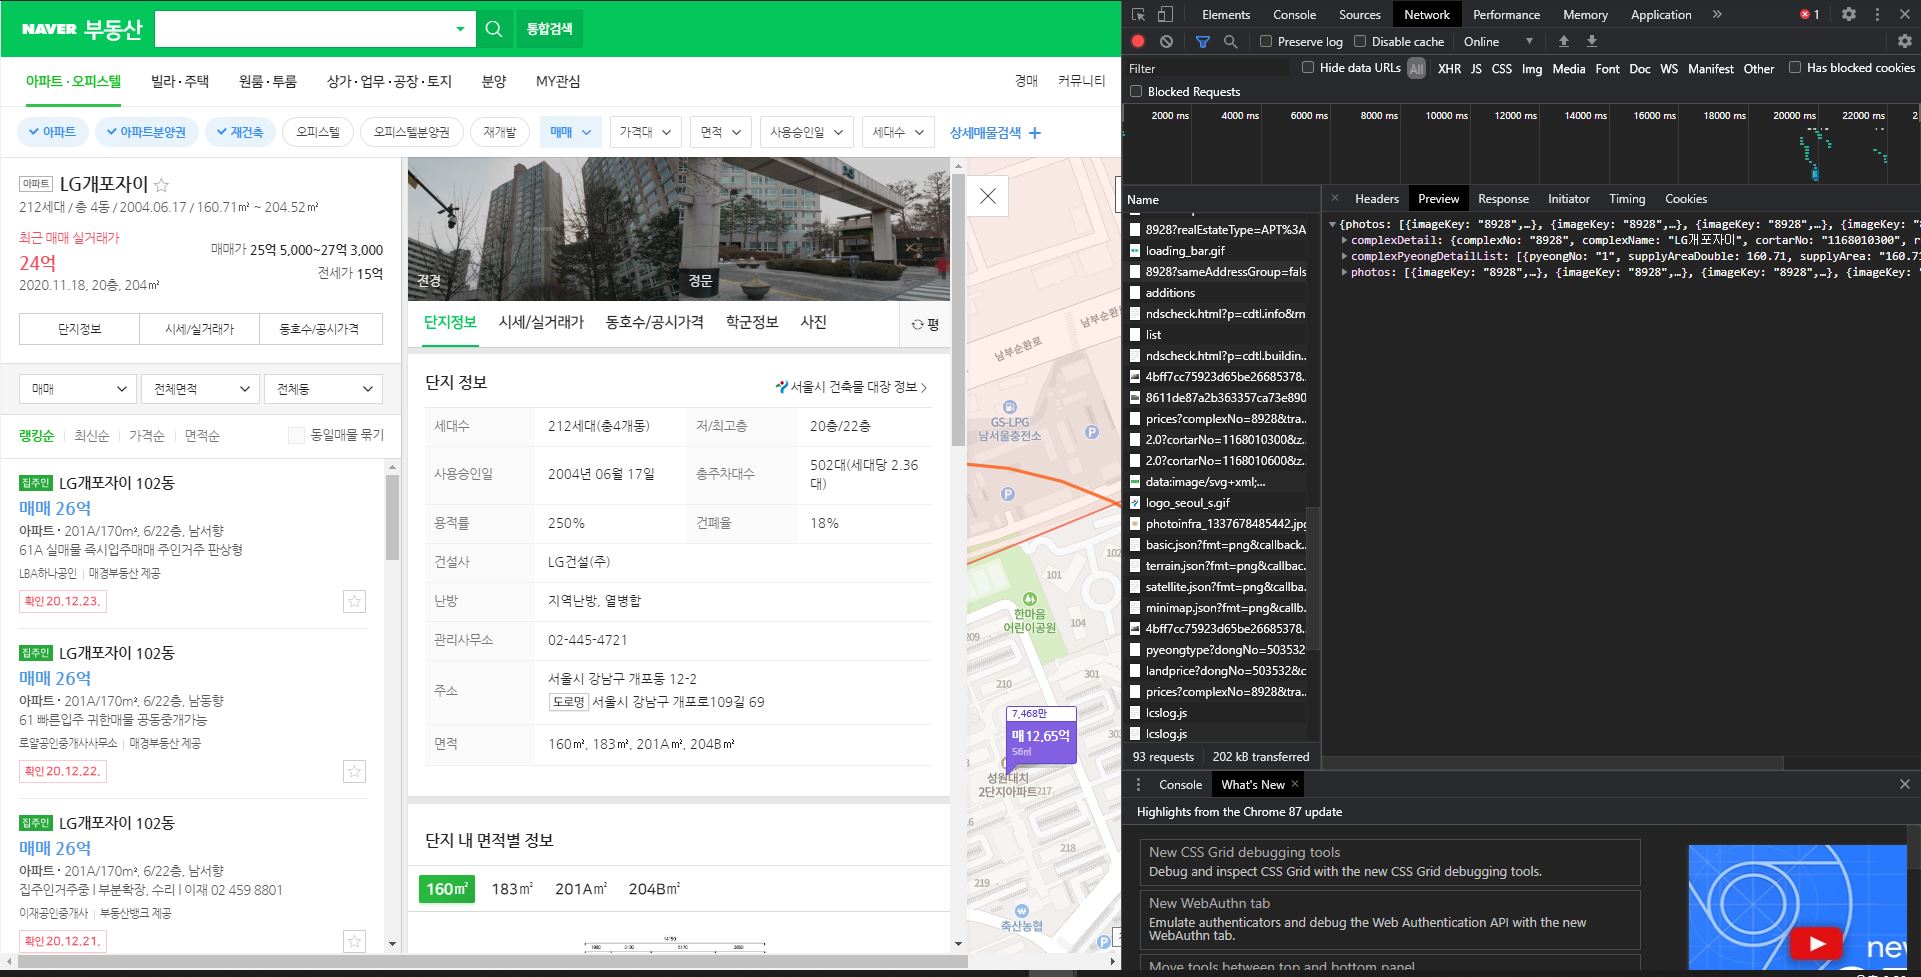Clear the network log icon
This screenshot has width=1921, height=977.
coord(1166,41)
